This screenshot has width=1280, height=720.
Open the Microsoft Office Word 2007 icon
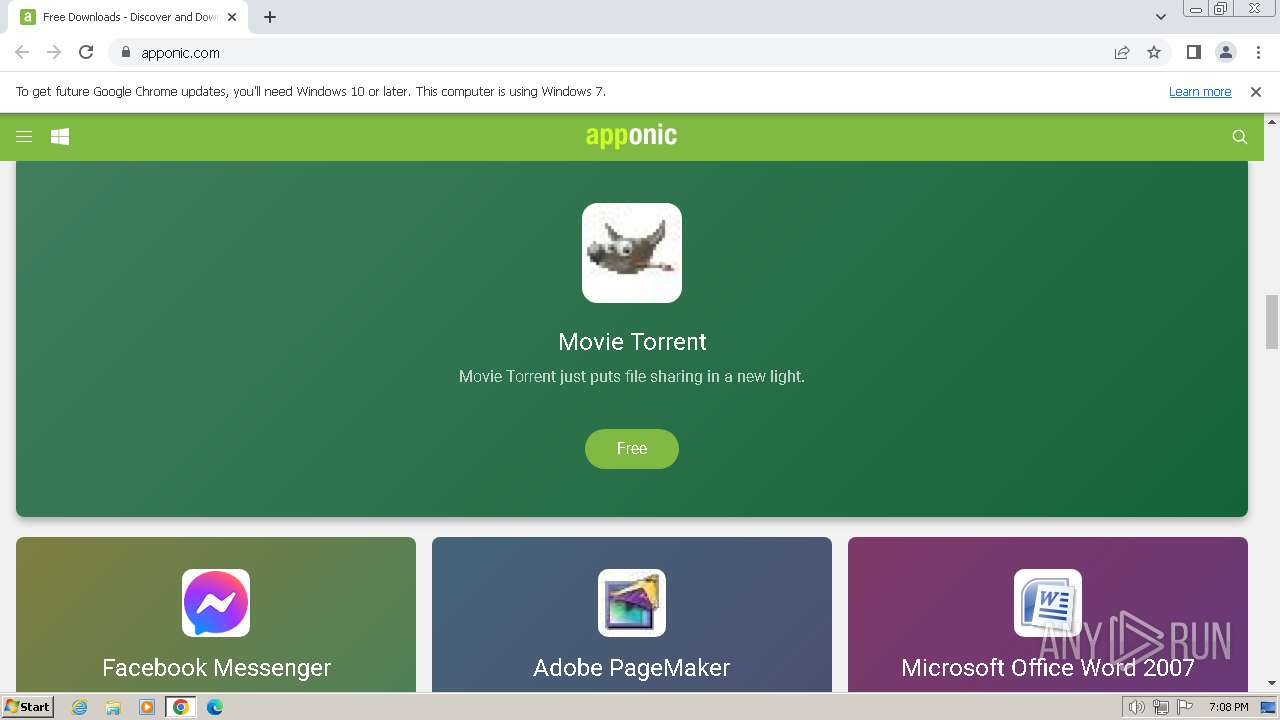tap(1048, 603)
